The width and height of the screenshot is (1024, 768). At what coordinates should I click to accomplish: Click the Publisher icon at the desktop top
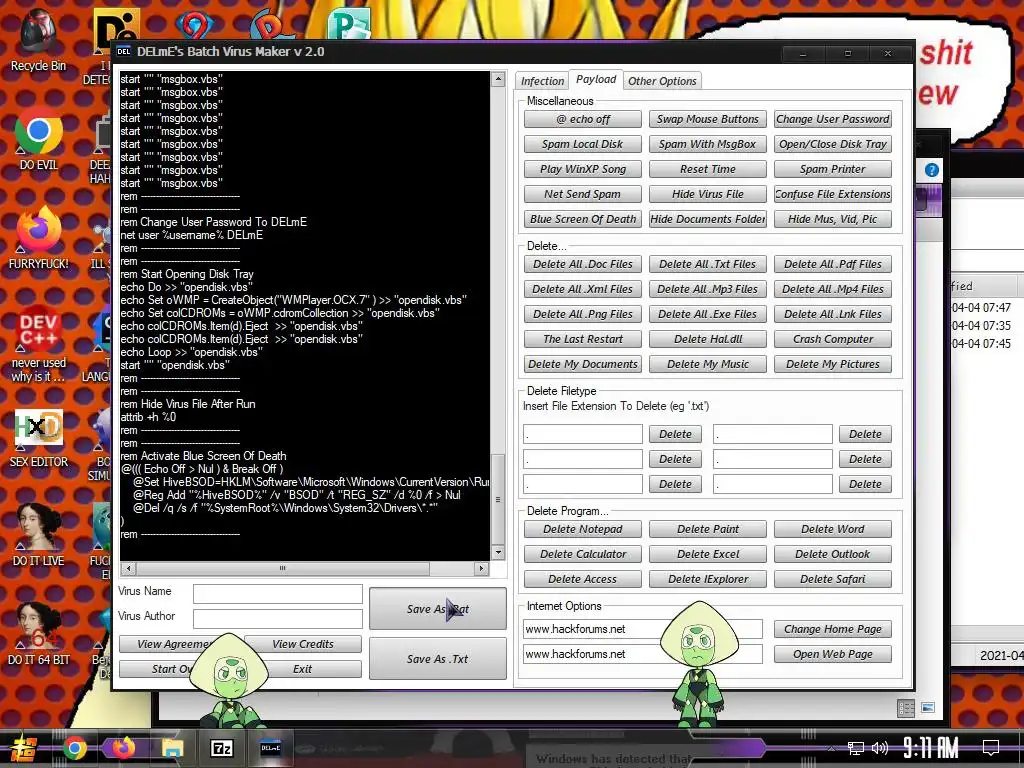tap(349, 24)
